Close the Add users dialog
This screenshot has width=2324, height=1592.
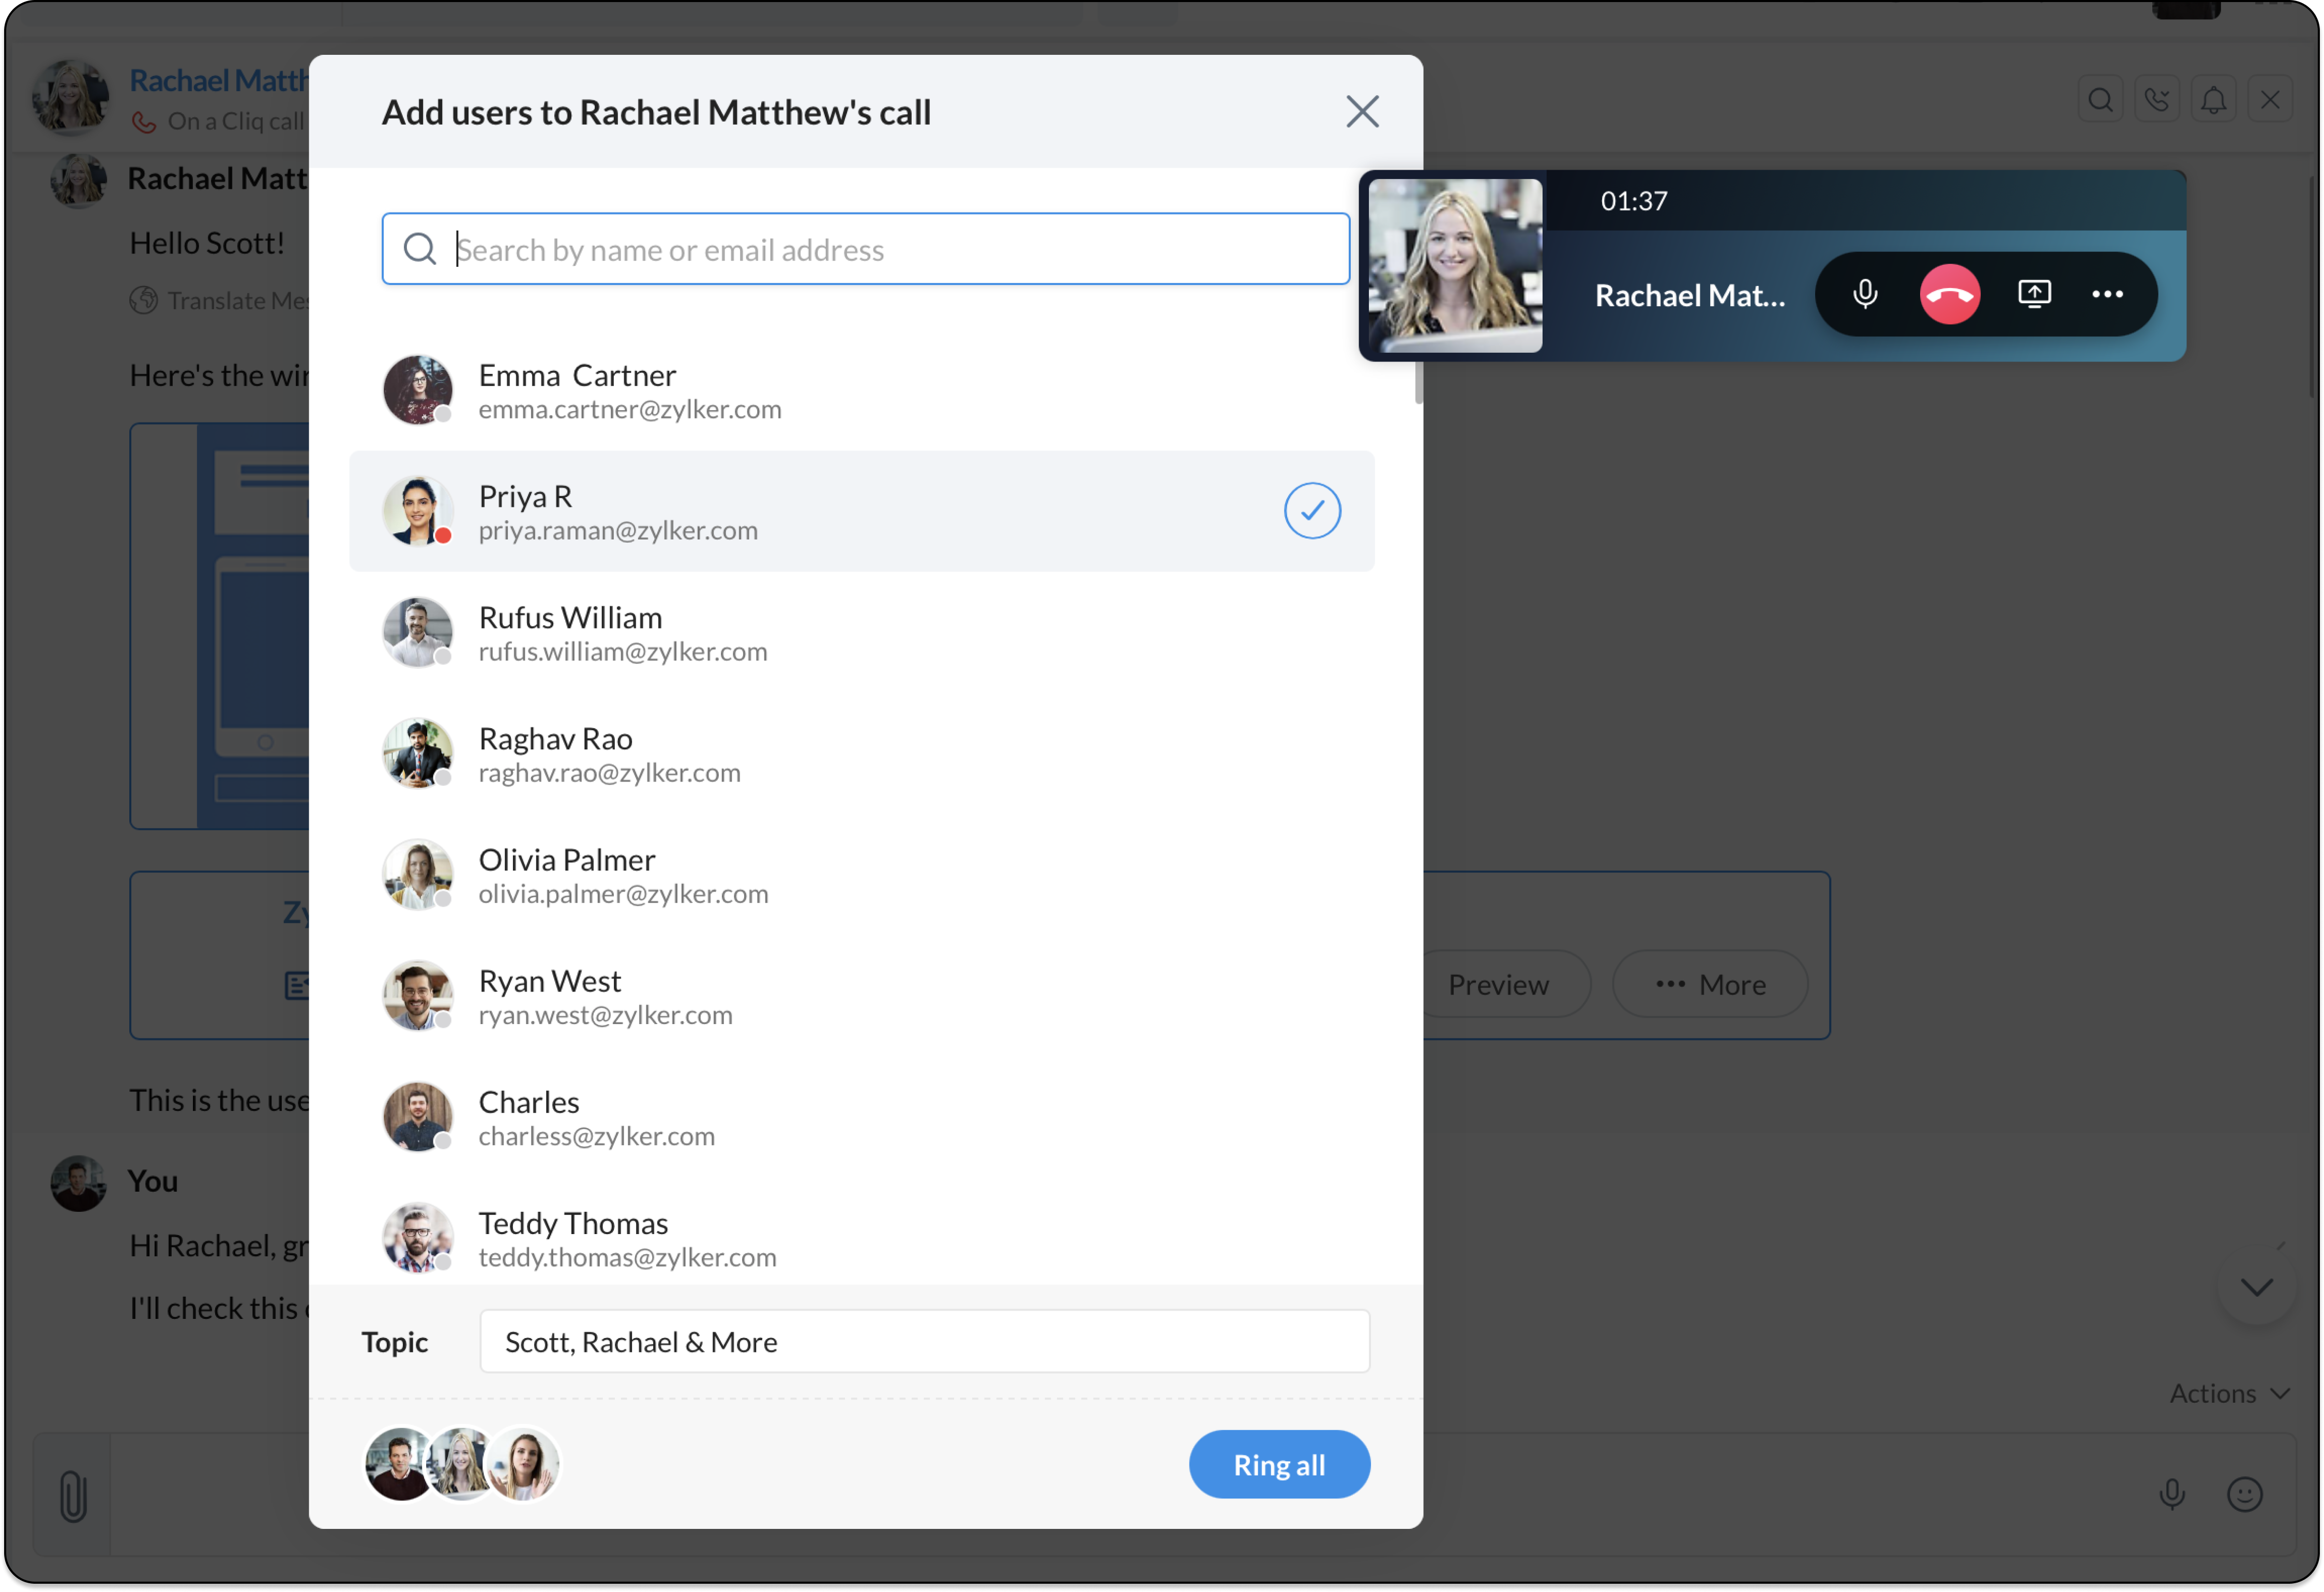(1362, 112)
